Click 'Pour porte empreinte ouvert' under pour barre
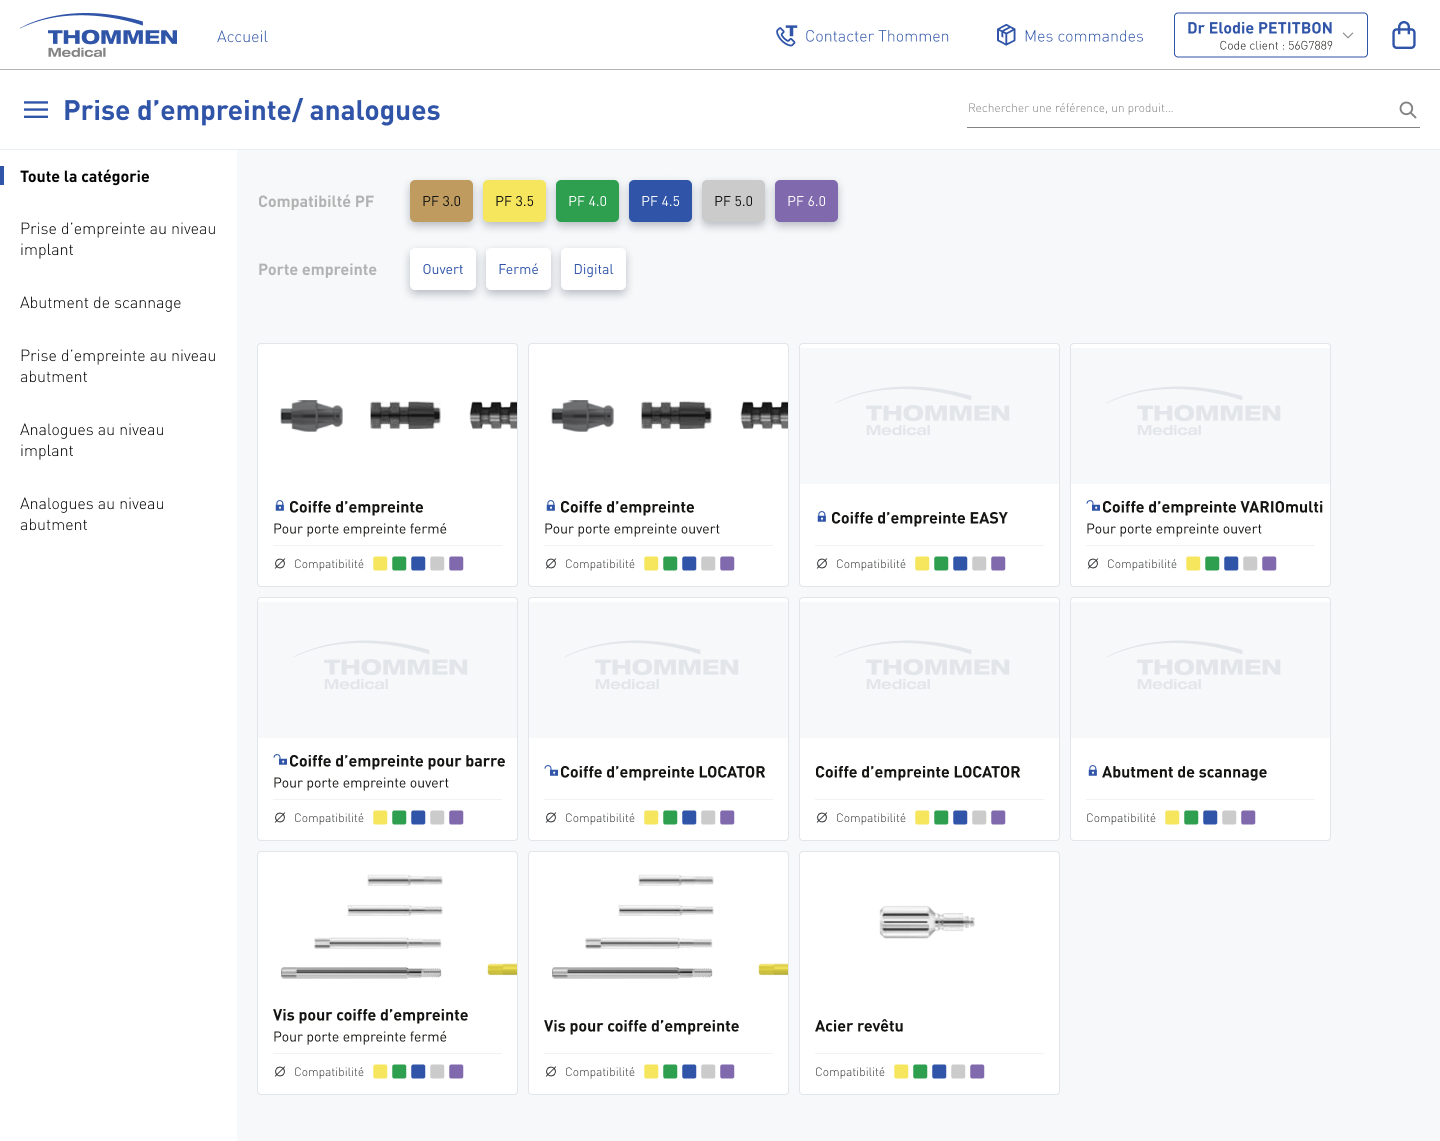1440x1141 pixels. click(x=361, y=783)
